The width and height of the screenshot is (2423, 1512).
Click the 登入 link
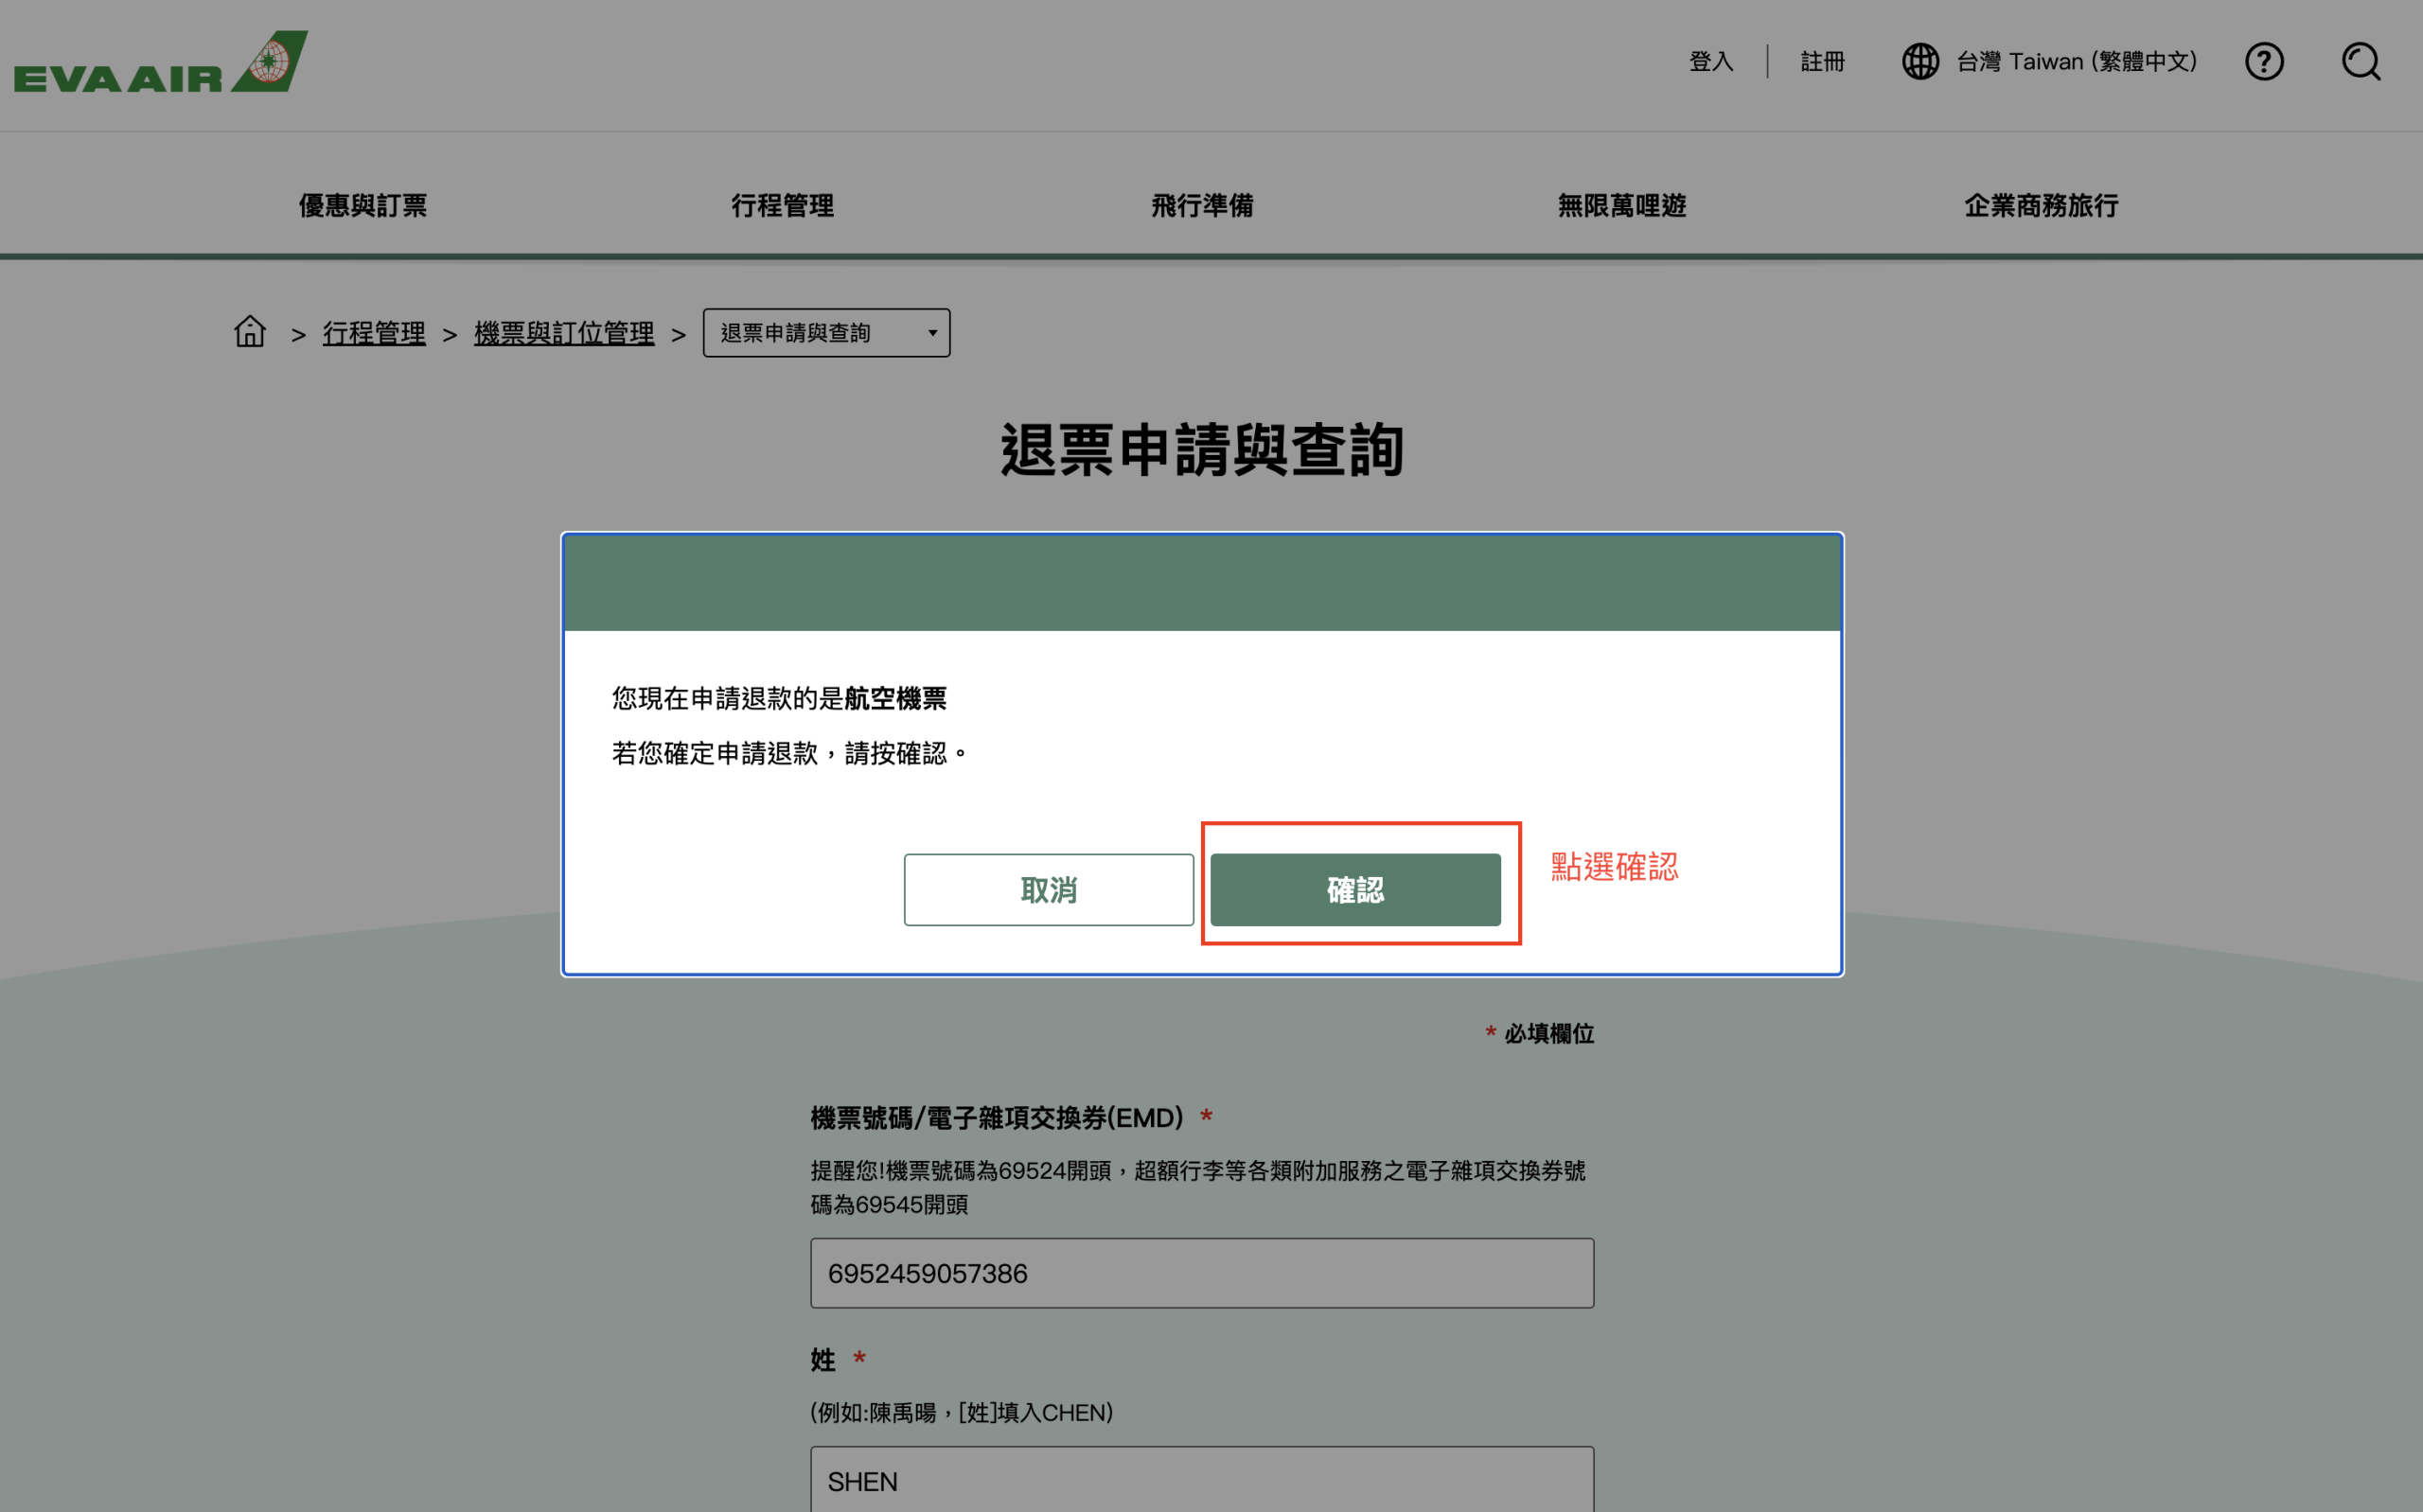coord(1710,62)
